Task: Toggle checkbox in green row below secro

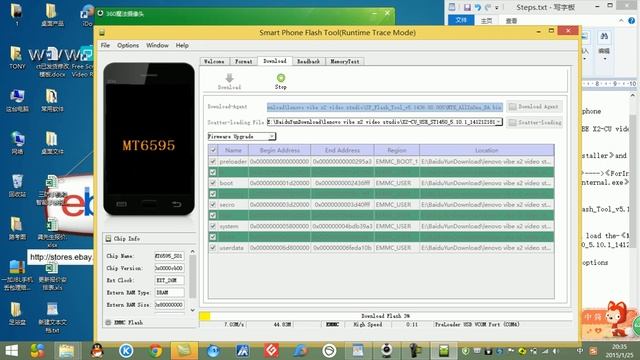Action: click(x=213, y=215)
